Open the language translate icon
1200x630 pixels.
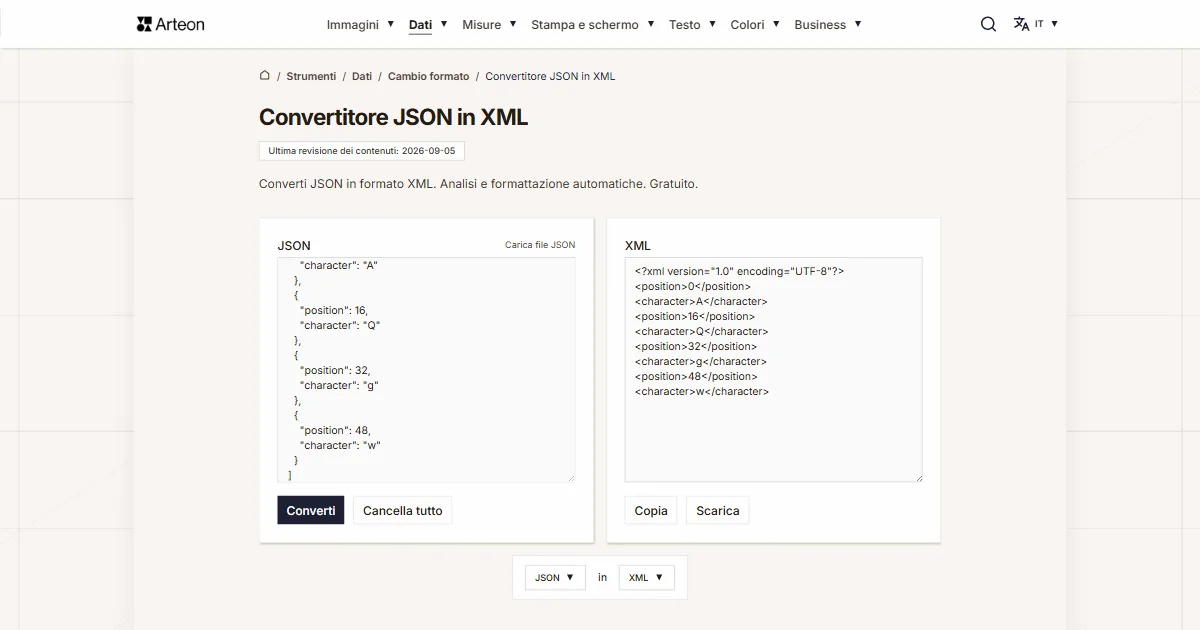pos(1021,24)
